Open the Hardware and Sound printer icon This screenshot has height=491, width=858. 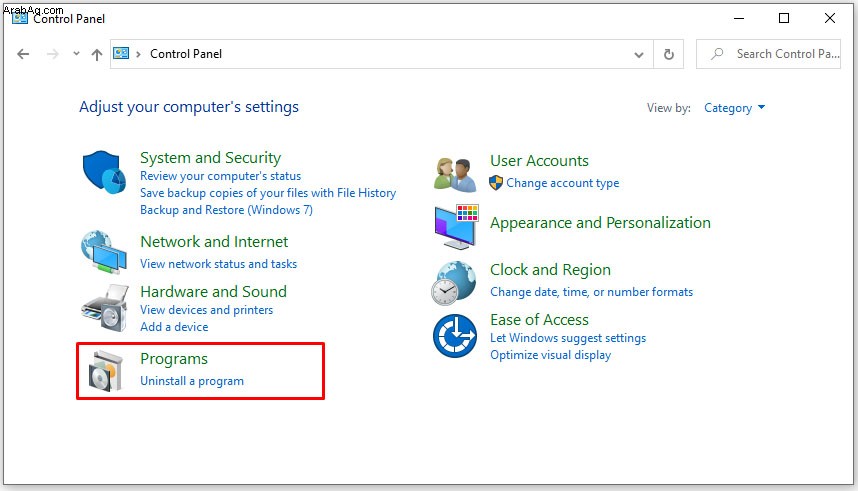[105, 308]
